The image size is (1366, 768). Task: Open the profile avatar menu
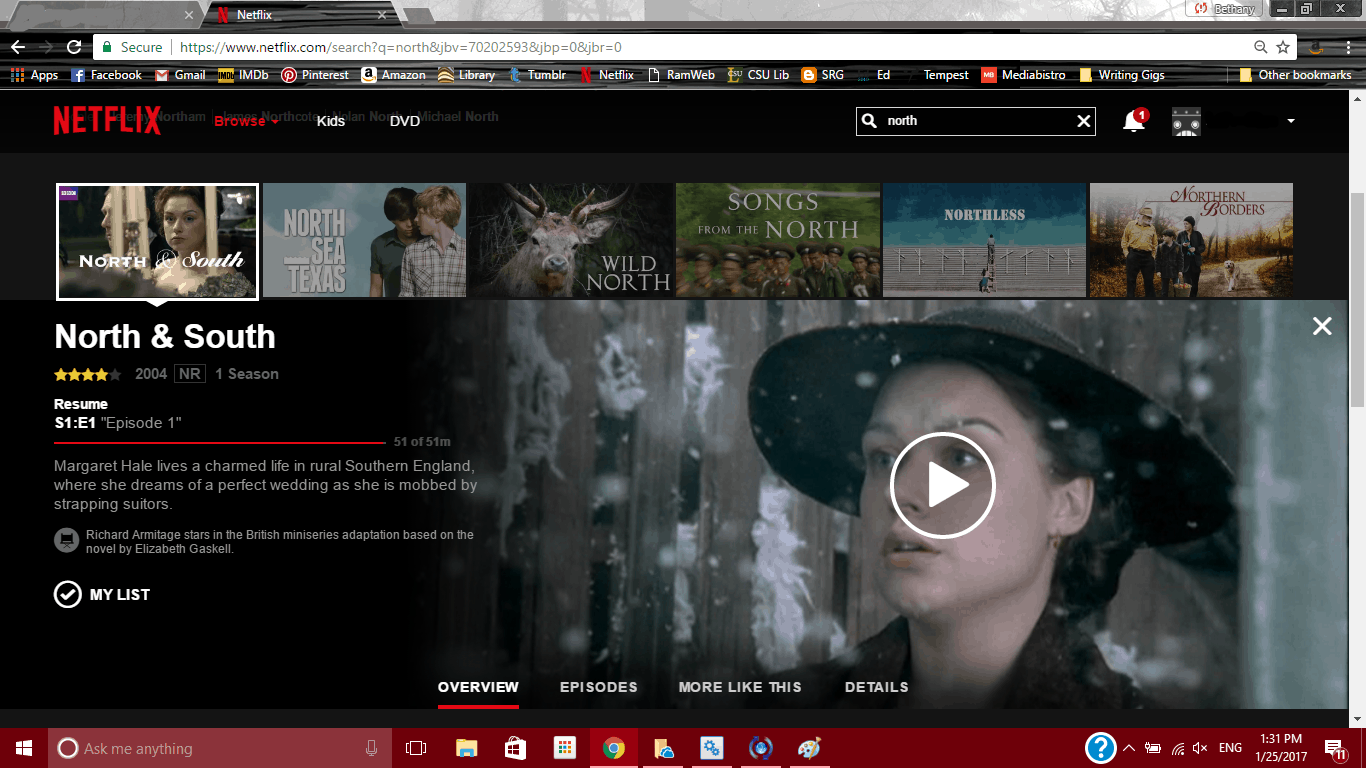tap(1186, 121)
